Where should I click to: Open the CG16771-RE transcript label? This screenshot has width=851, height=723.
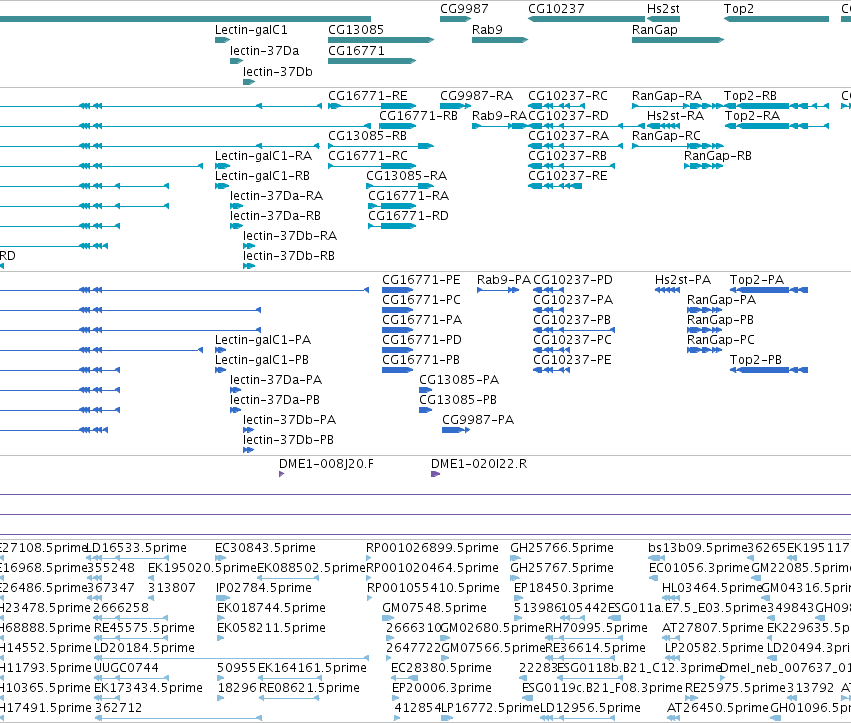coord(367,96)
